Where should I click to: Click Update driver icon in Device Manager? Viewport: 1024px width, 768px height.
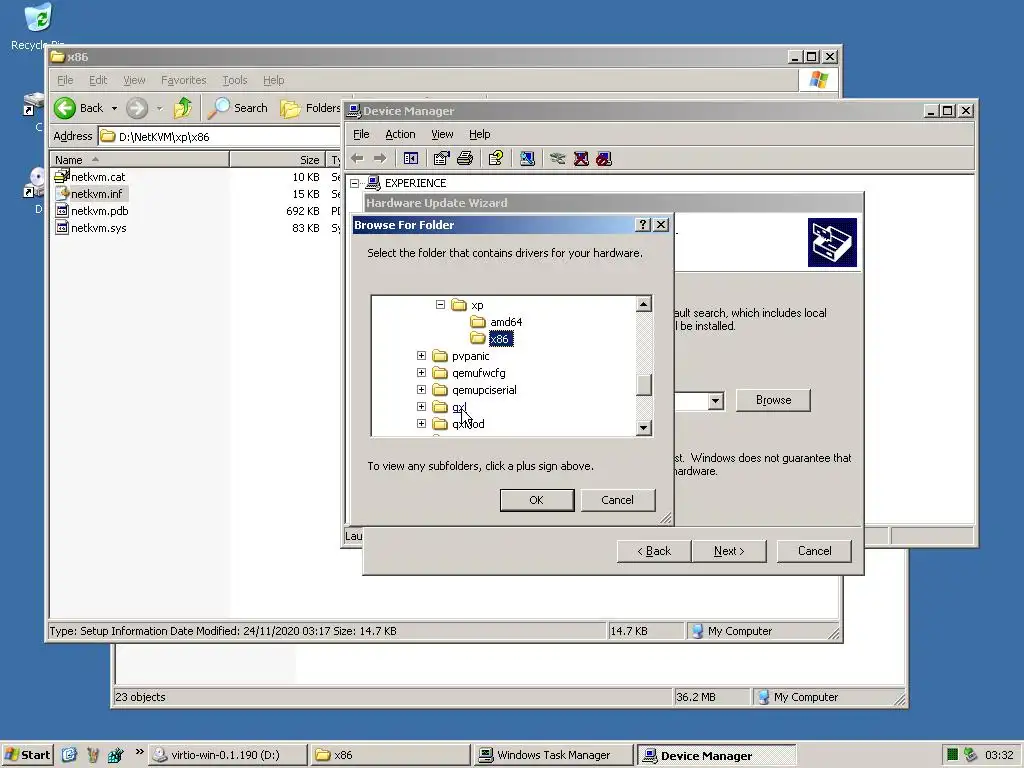tap(557, 158)
